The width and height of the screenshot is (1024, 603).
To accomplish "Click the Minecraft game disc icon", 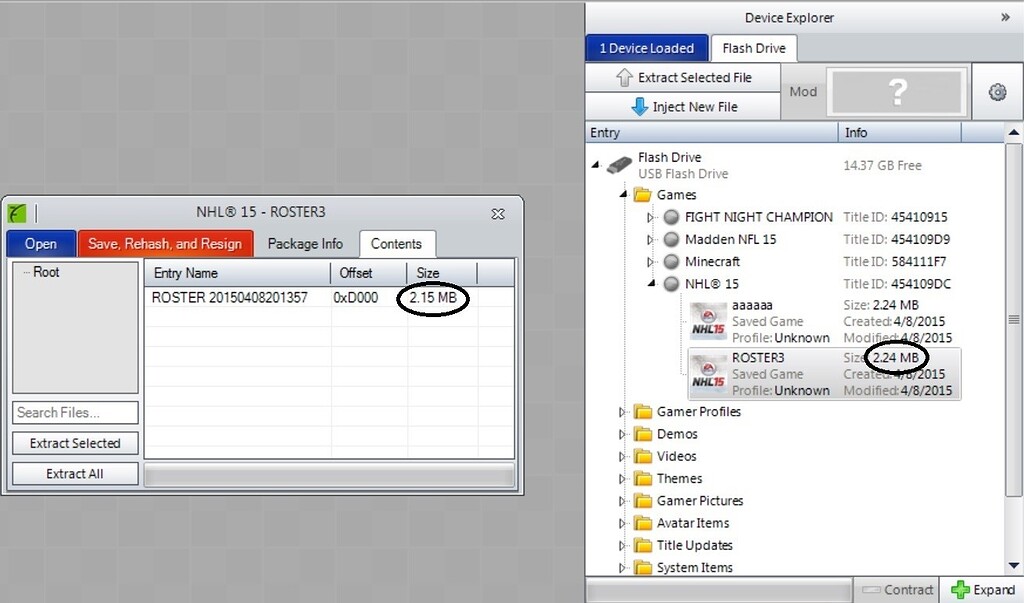I will click(x=671, y=262).
